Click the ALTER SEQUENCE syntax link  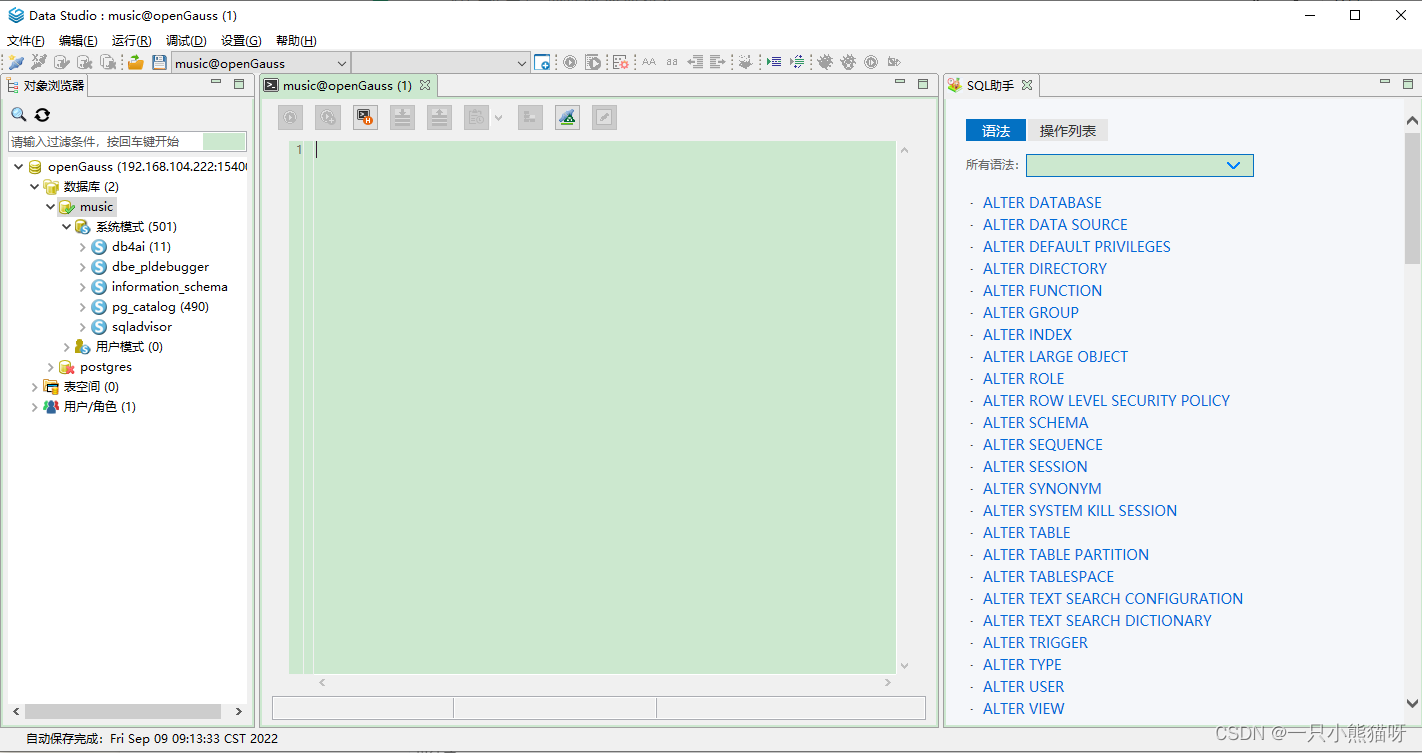1042,445
